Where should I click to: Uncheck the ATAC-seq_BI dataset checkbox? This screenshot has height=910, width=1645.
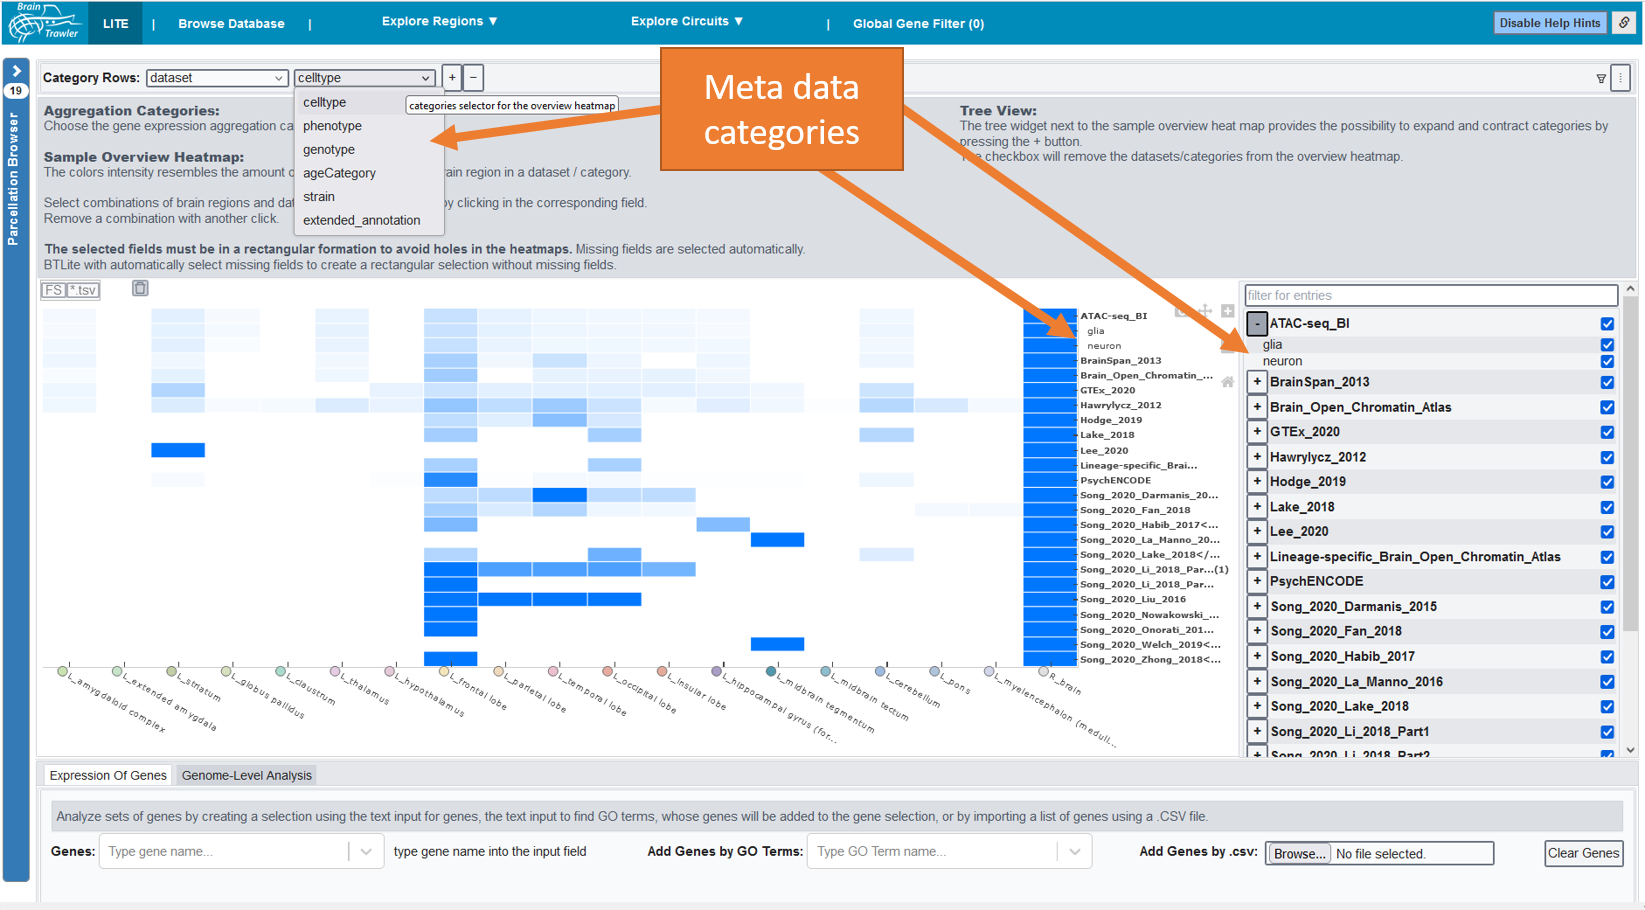(x=1607, y=324)
